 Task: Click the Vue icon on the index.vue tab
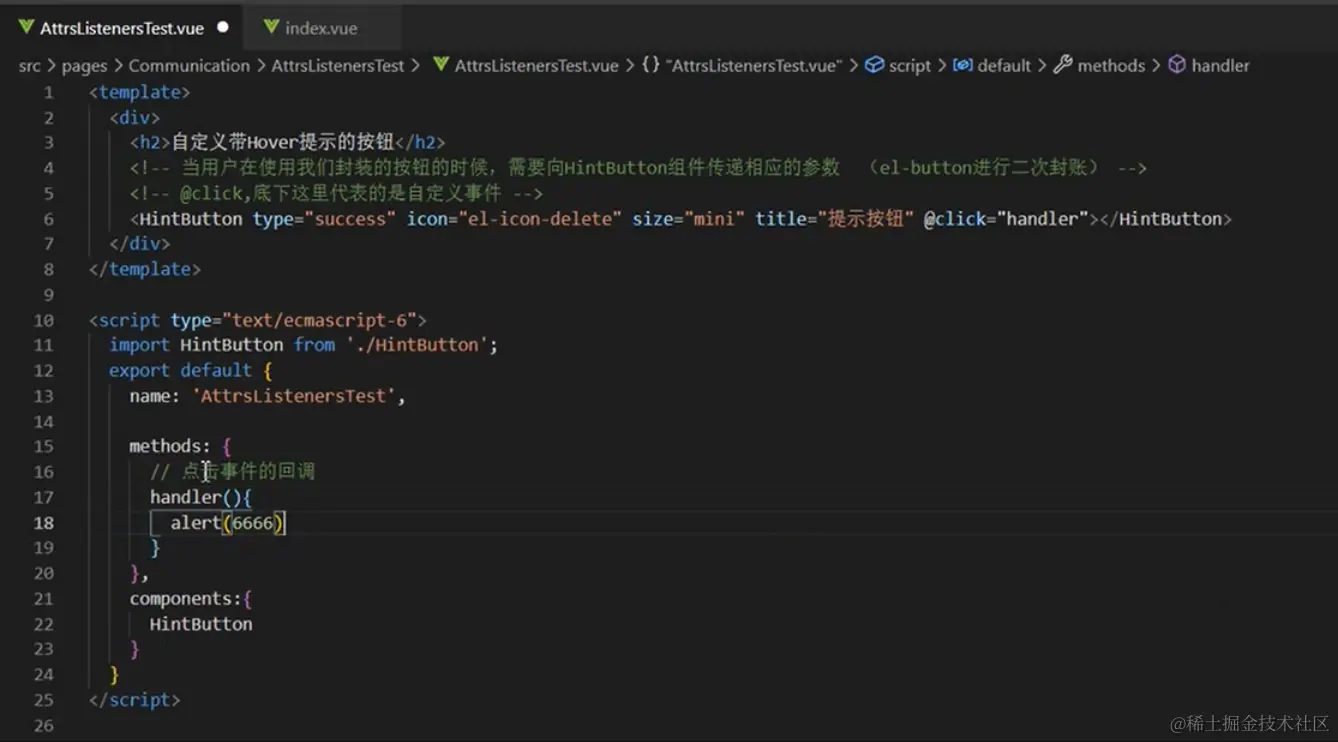tap(271, 27)
